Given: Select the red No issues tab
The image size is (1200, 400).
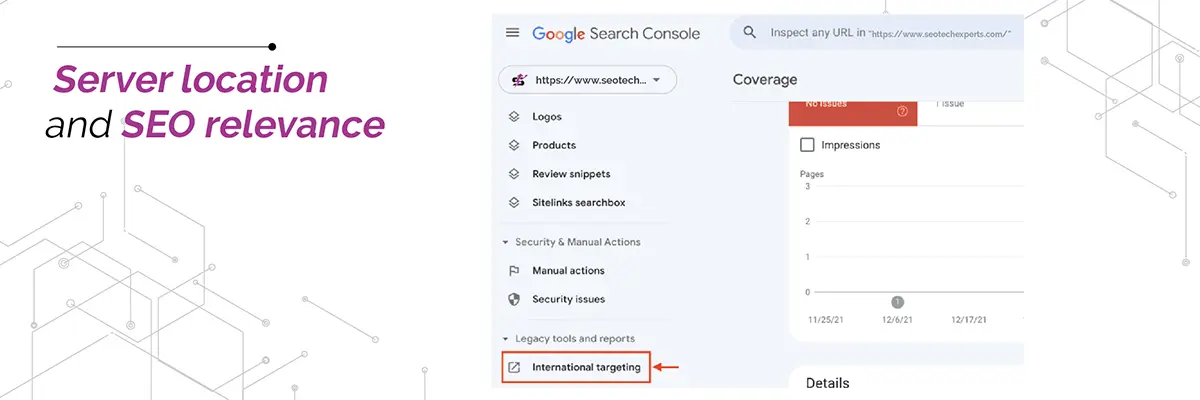Looking at the screenshot, I should click(x=853, y=112).
